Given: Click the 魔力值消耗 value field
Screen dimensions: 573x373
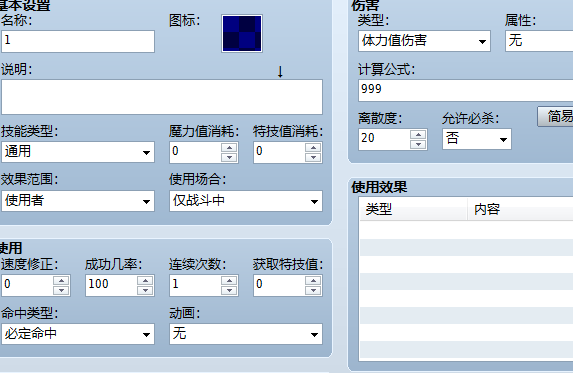Looking at the screenshot, I should coord(196,152).
